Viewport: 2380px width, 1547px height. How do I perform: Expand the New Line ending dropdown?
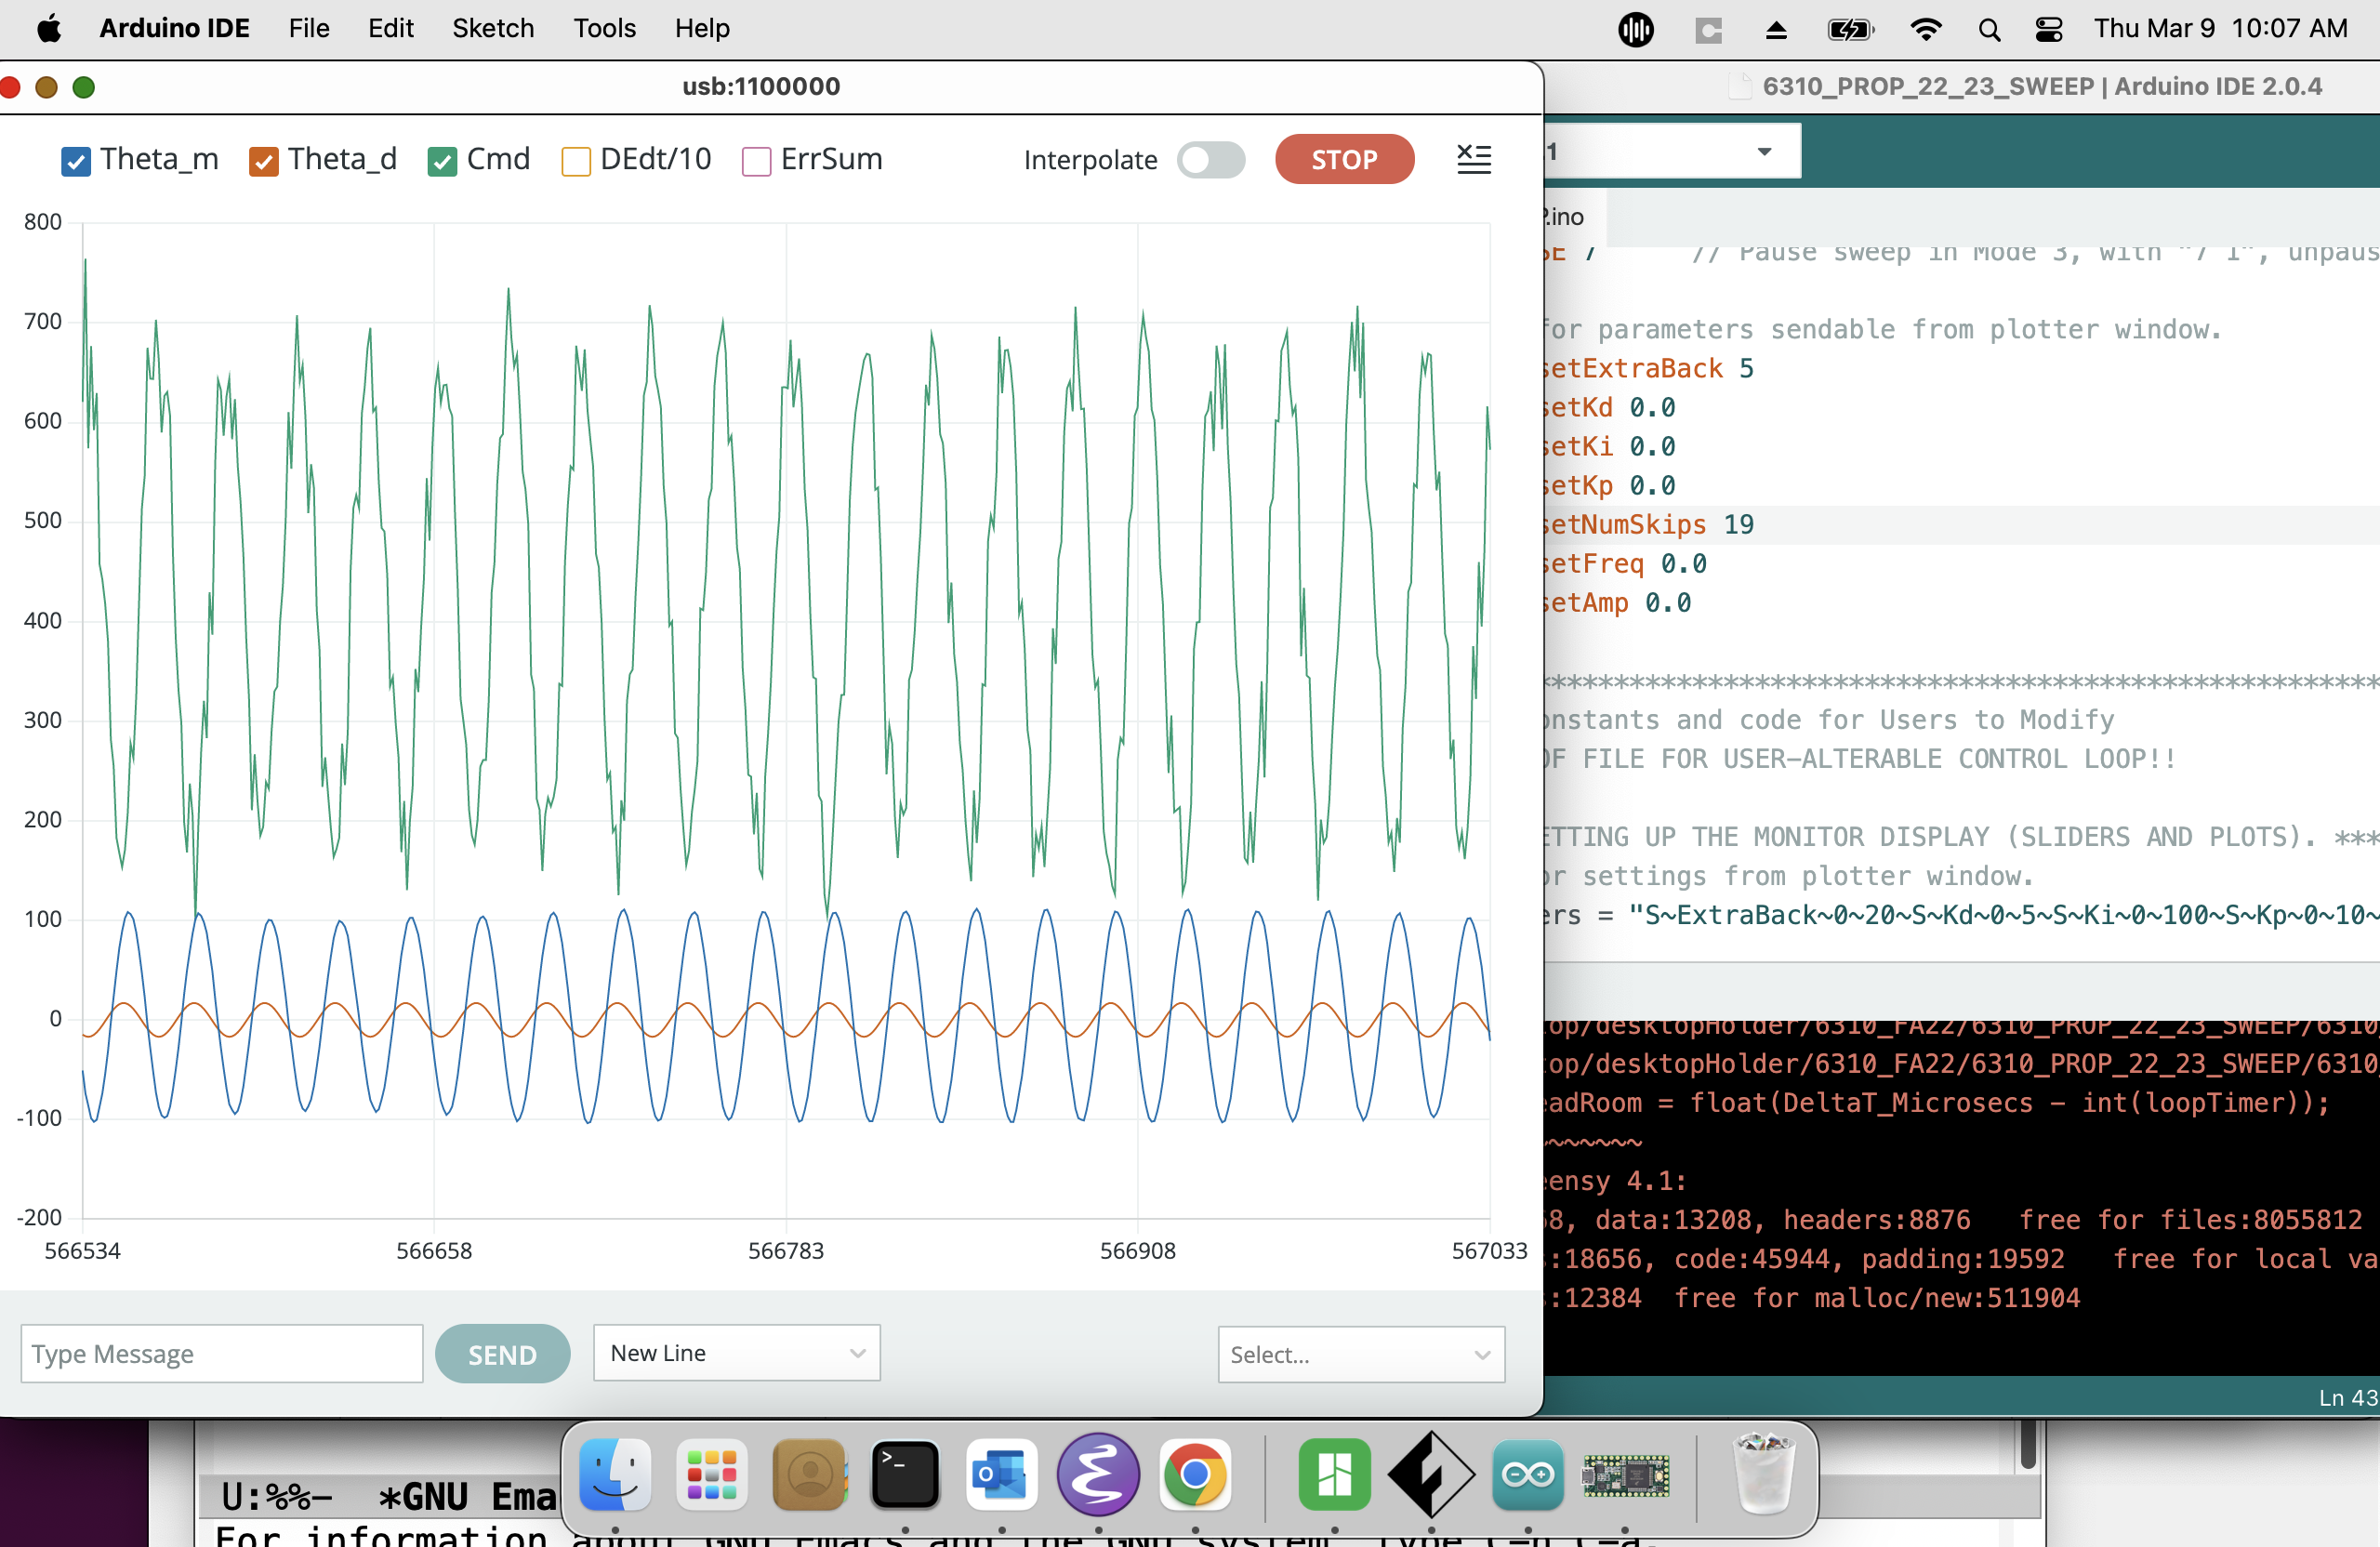736,1353
